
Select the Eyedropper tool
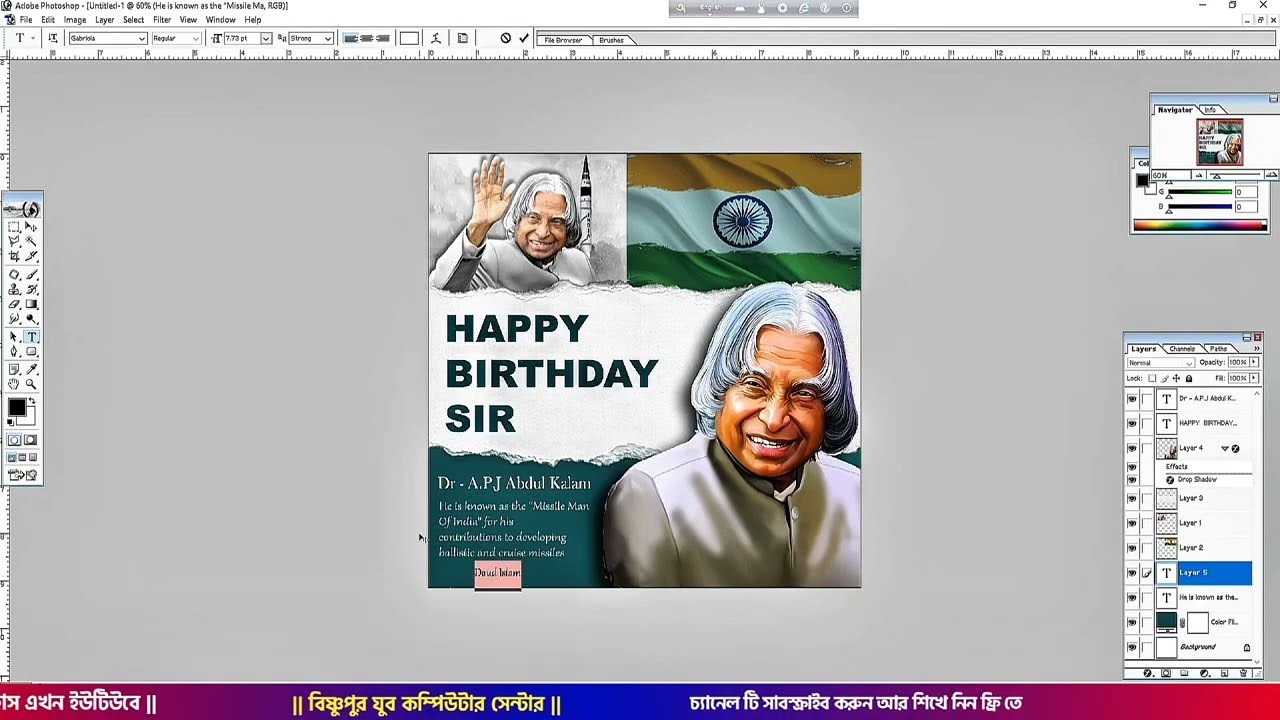31,369
